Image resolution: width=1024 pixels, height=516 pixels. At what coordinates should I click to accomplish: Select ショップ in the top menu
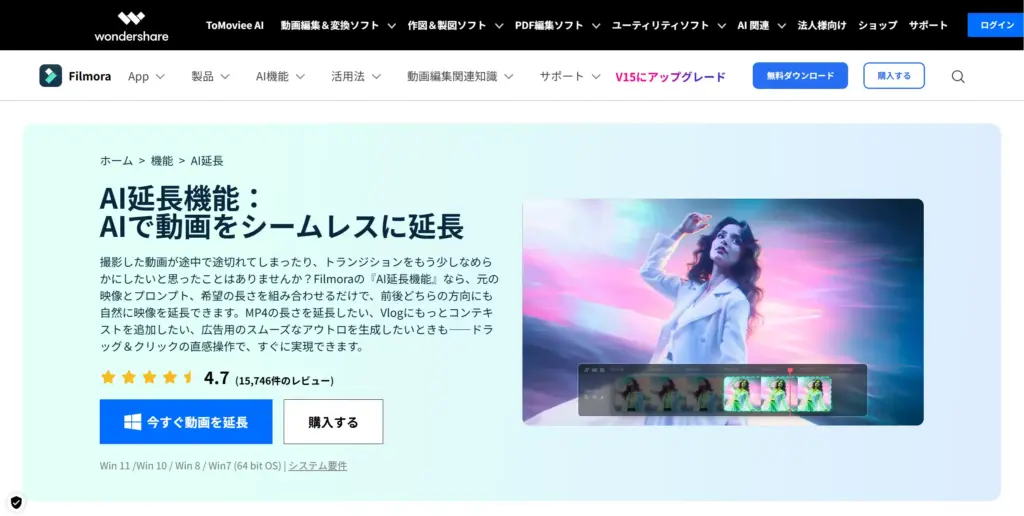[877, 25]
